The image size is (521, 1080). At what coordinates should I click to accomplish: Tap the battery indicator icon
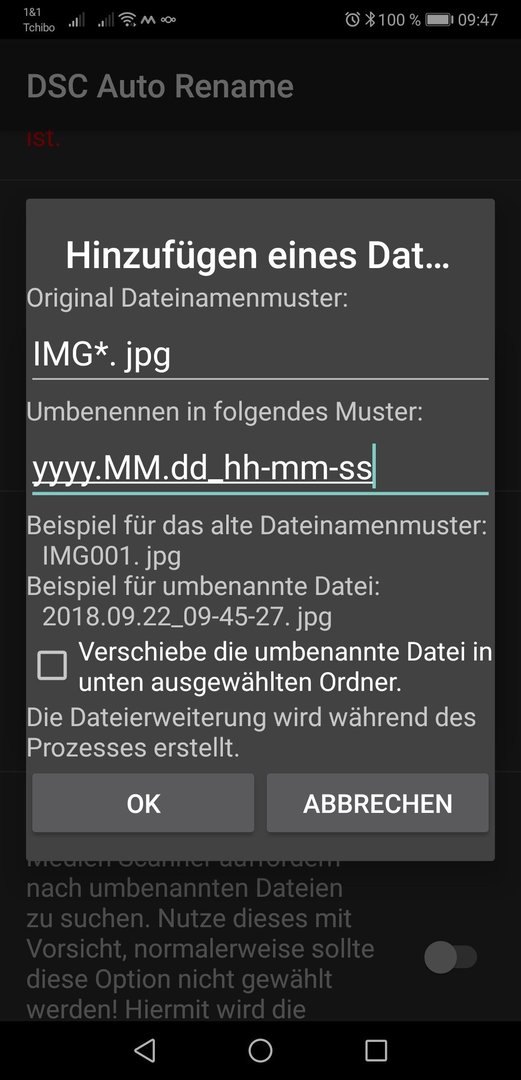[439, 19]
